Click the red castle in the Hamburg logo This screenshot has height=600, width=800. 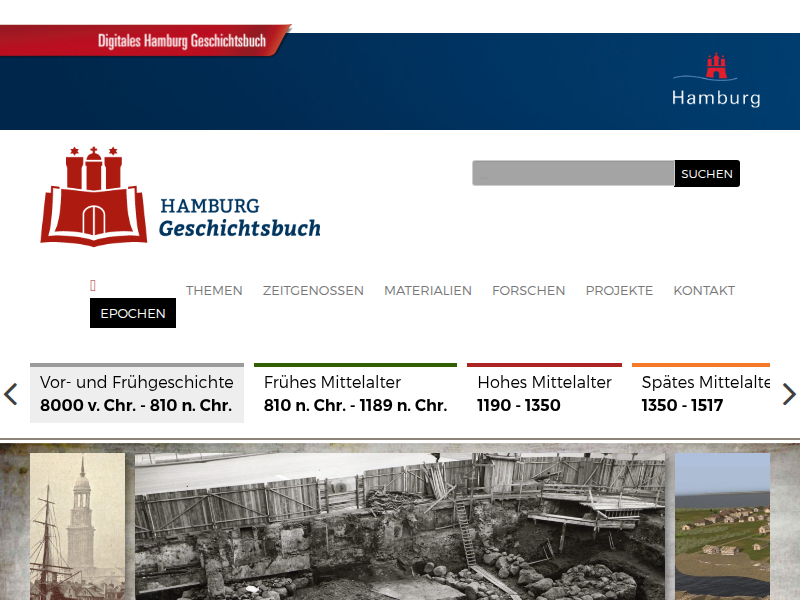(x=716, y=63)
